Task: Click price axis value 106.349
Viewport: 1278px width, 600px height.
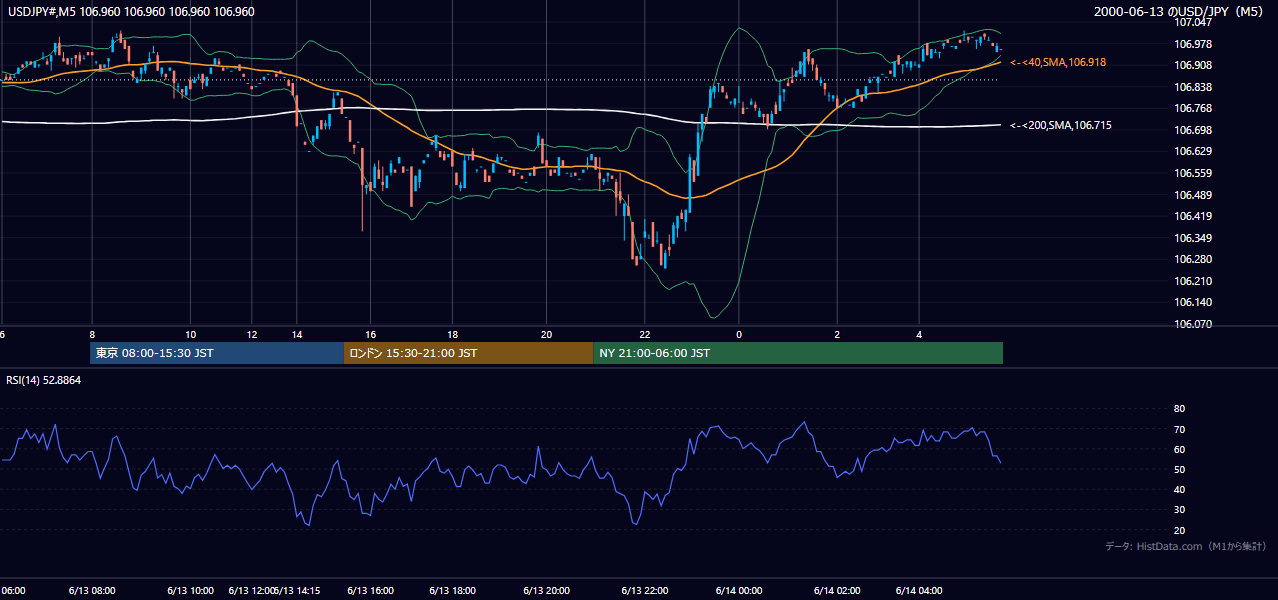Action: 1193,238
